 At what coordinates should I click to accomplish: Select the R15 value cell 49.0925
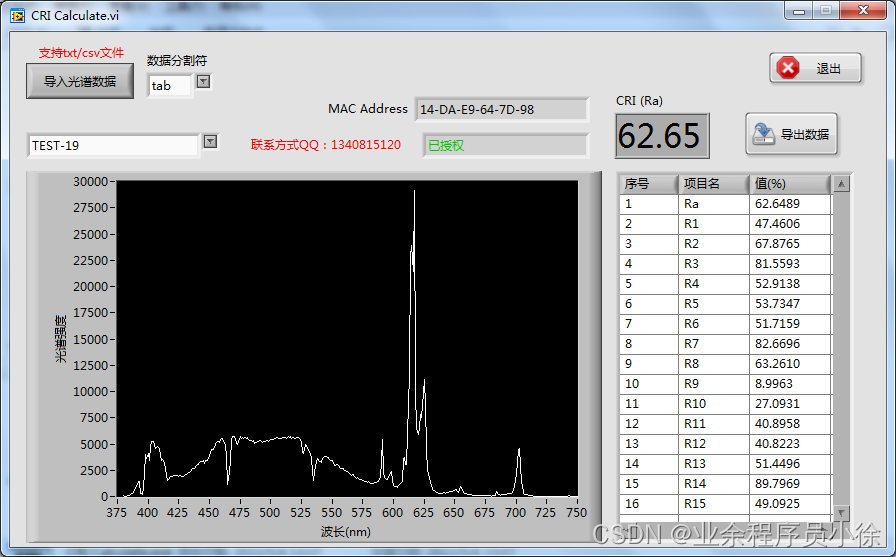[790, 504]
